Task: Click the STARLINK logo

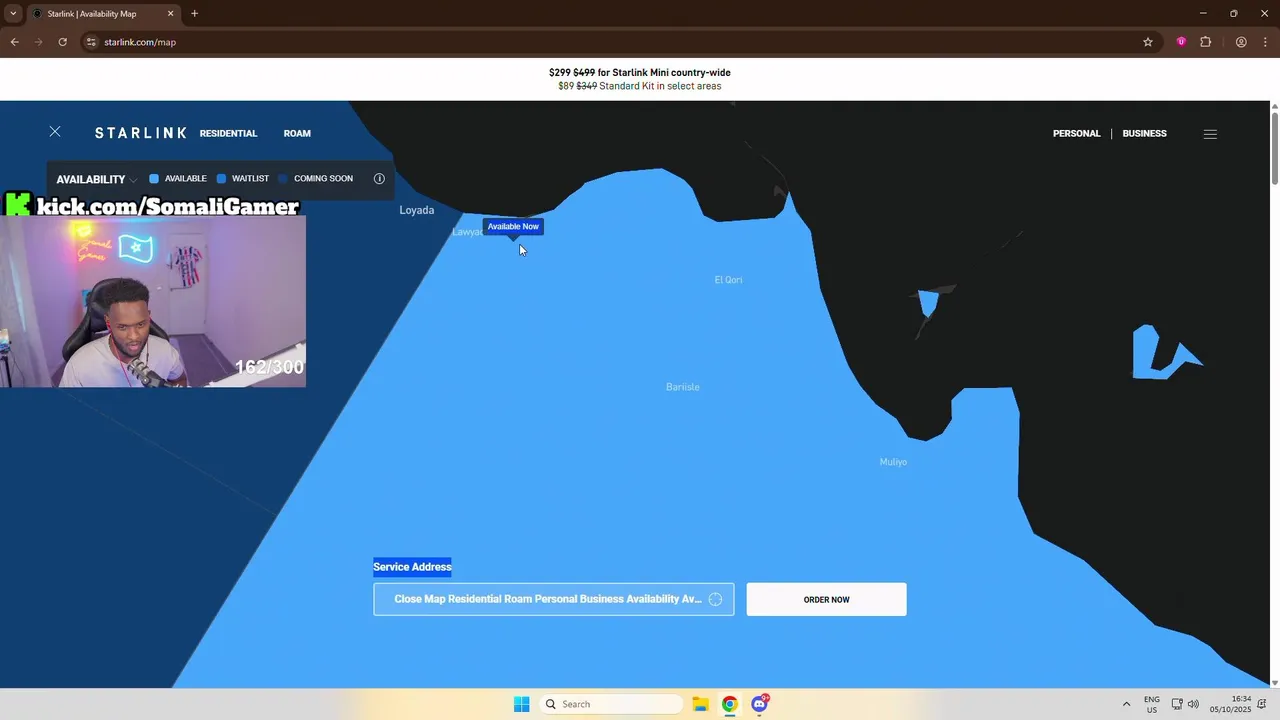Action: [141, 133]
